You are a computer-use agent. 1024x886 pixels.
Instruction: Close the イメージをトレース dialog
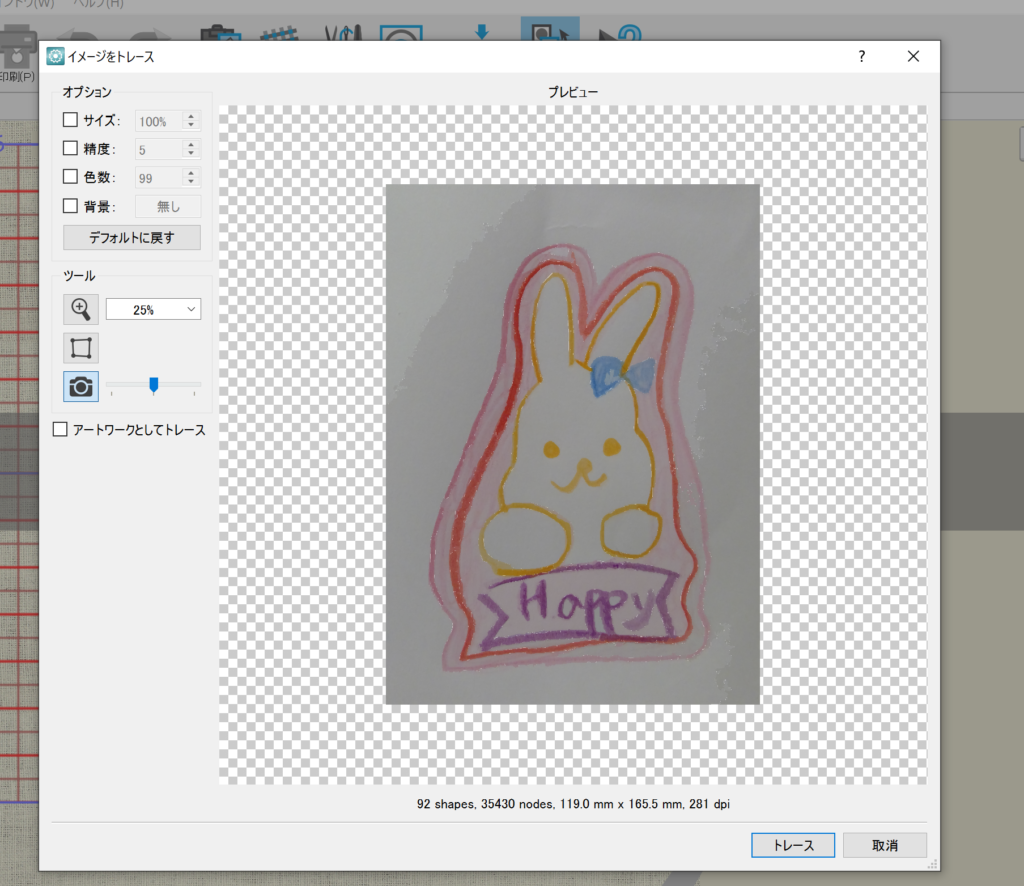coord(913,57)
